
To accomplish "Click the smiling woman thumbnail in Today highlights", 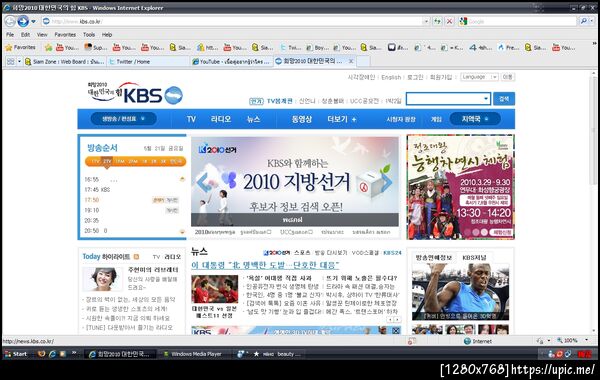I will (103, 279).
